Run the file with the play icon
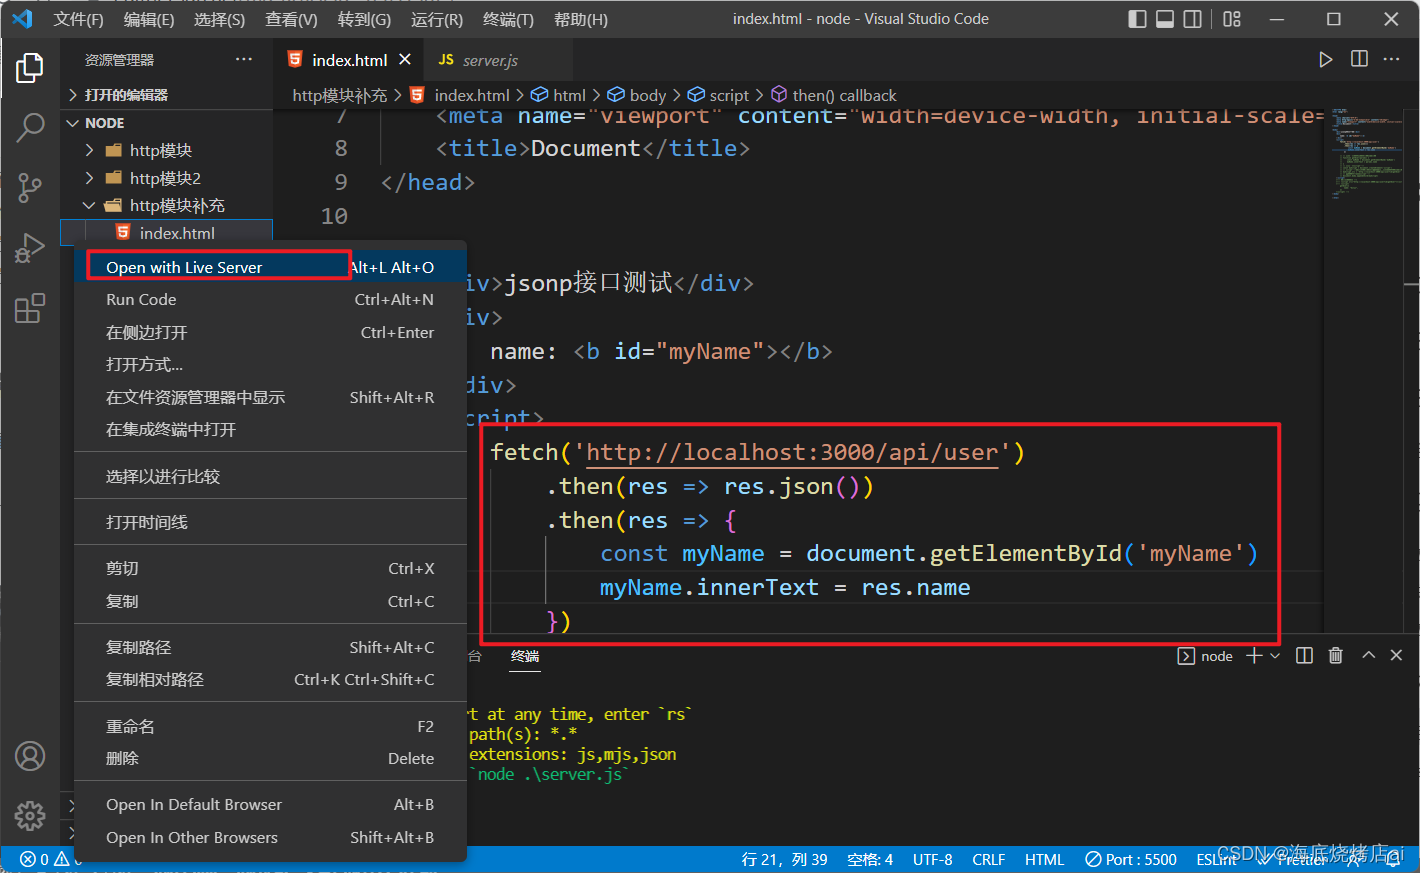This screenshot has width=1420, height=873. pyautogui.click(x=1325, y=60)
